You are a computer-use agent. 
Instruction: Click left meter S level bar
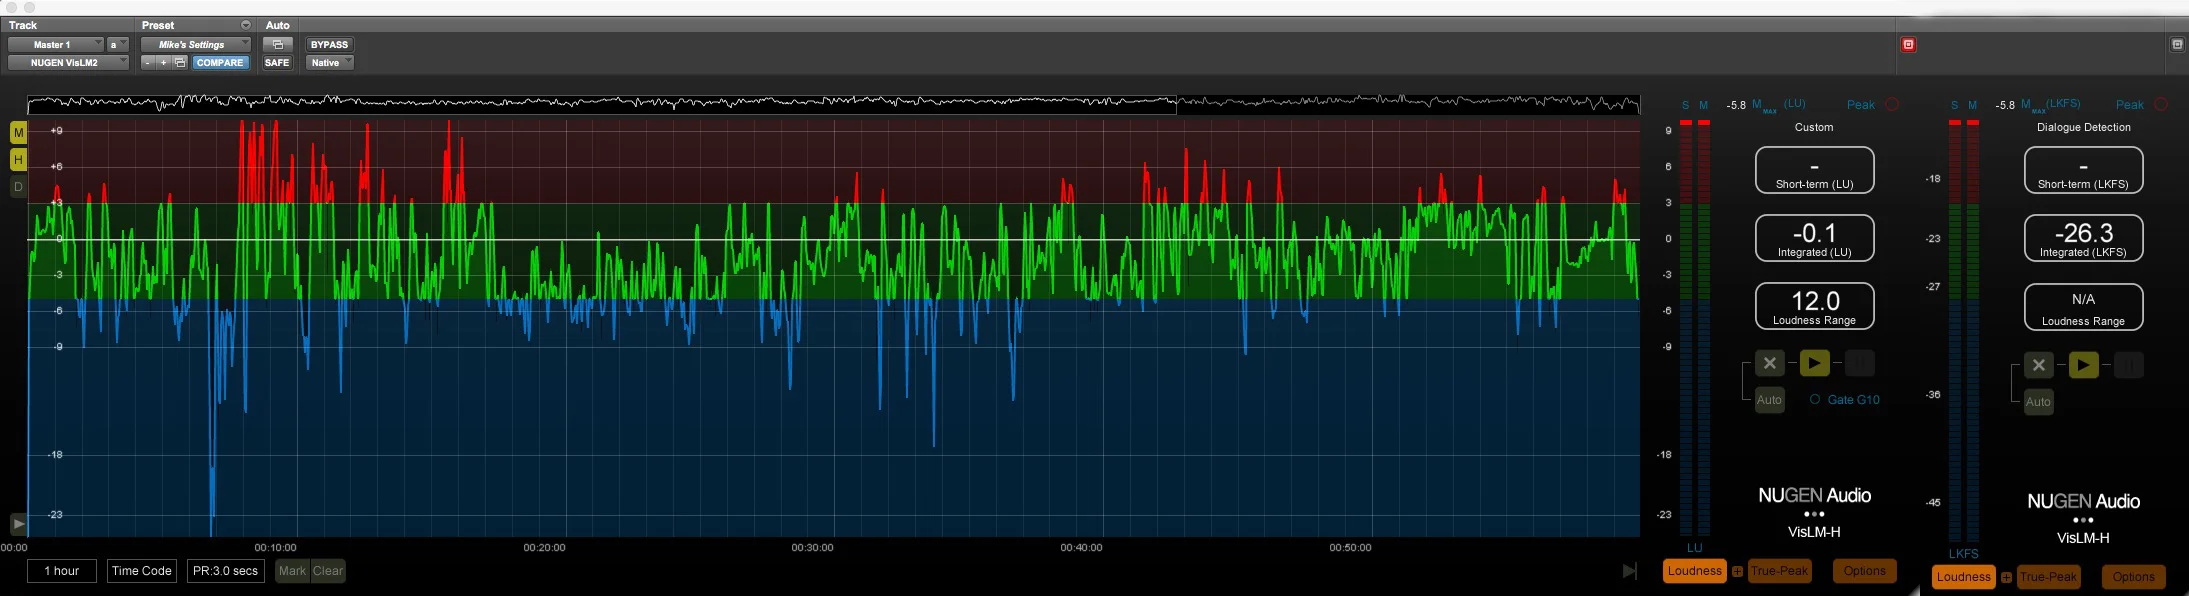[1686, 330]
